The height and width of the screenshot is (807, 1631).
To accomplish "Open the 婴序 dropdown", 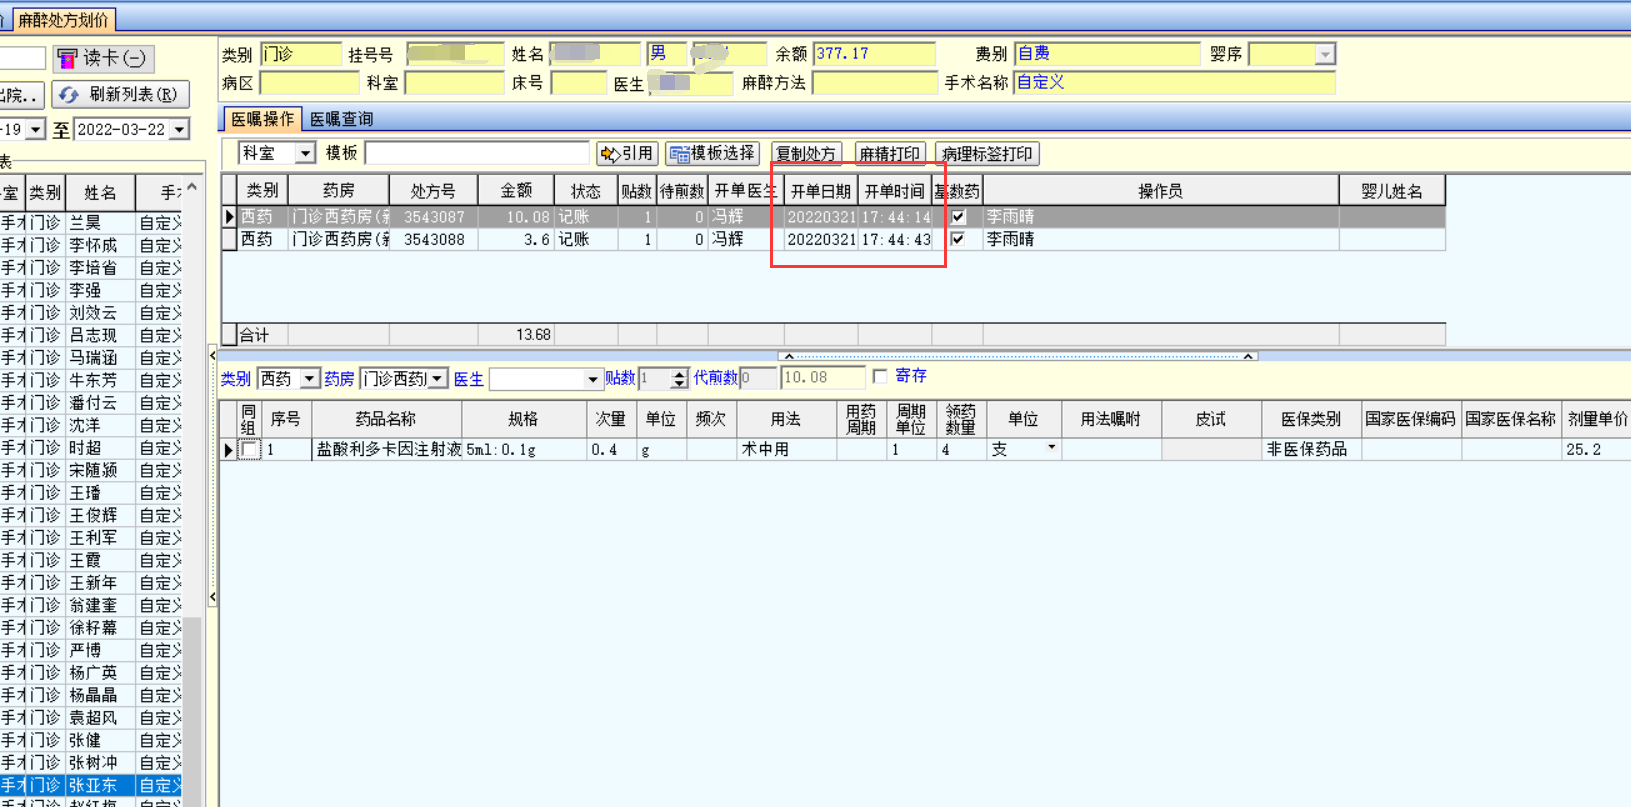I will [x=1325, y=54].
